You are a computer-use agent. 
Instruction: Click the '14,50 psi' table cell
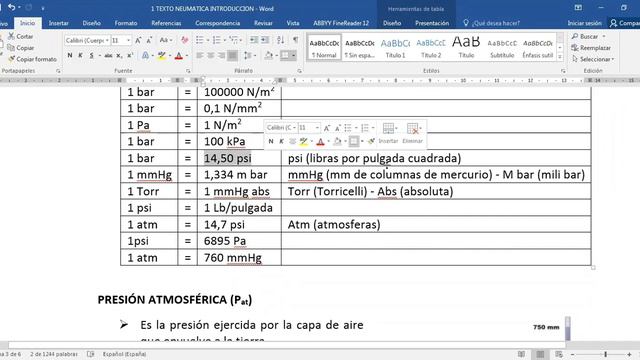239,158
